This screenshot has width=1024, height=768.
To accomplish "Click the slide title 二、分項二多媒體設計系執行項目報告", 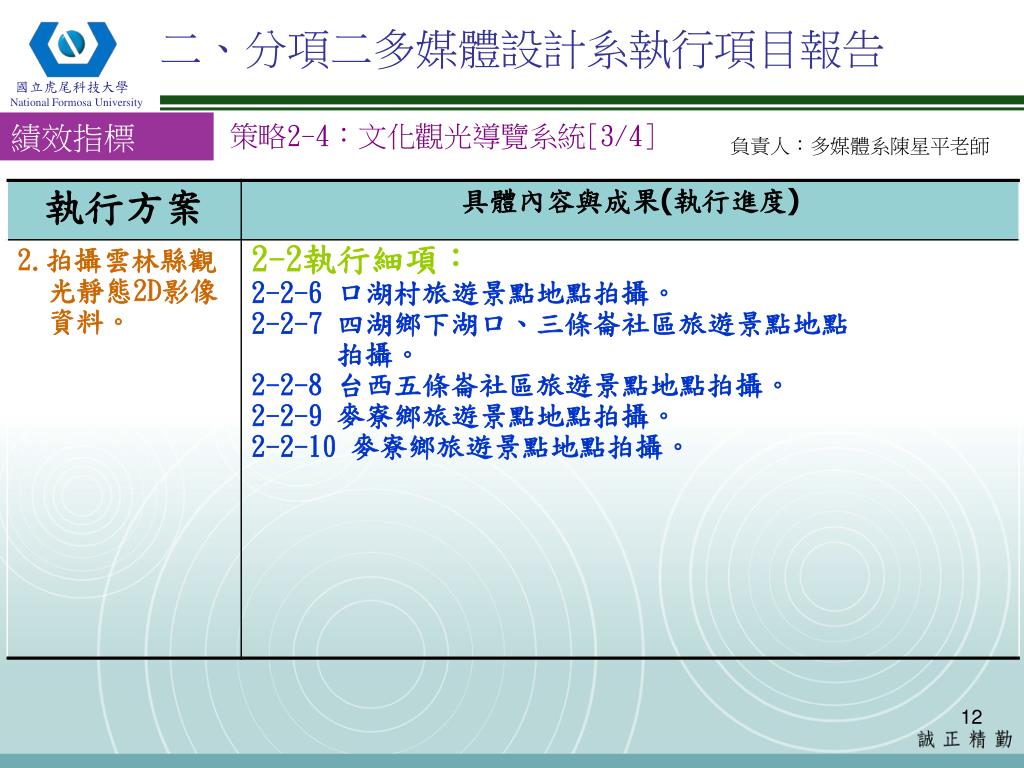I will pos(522,50).
